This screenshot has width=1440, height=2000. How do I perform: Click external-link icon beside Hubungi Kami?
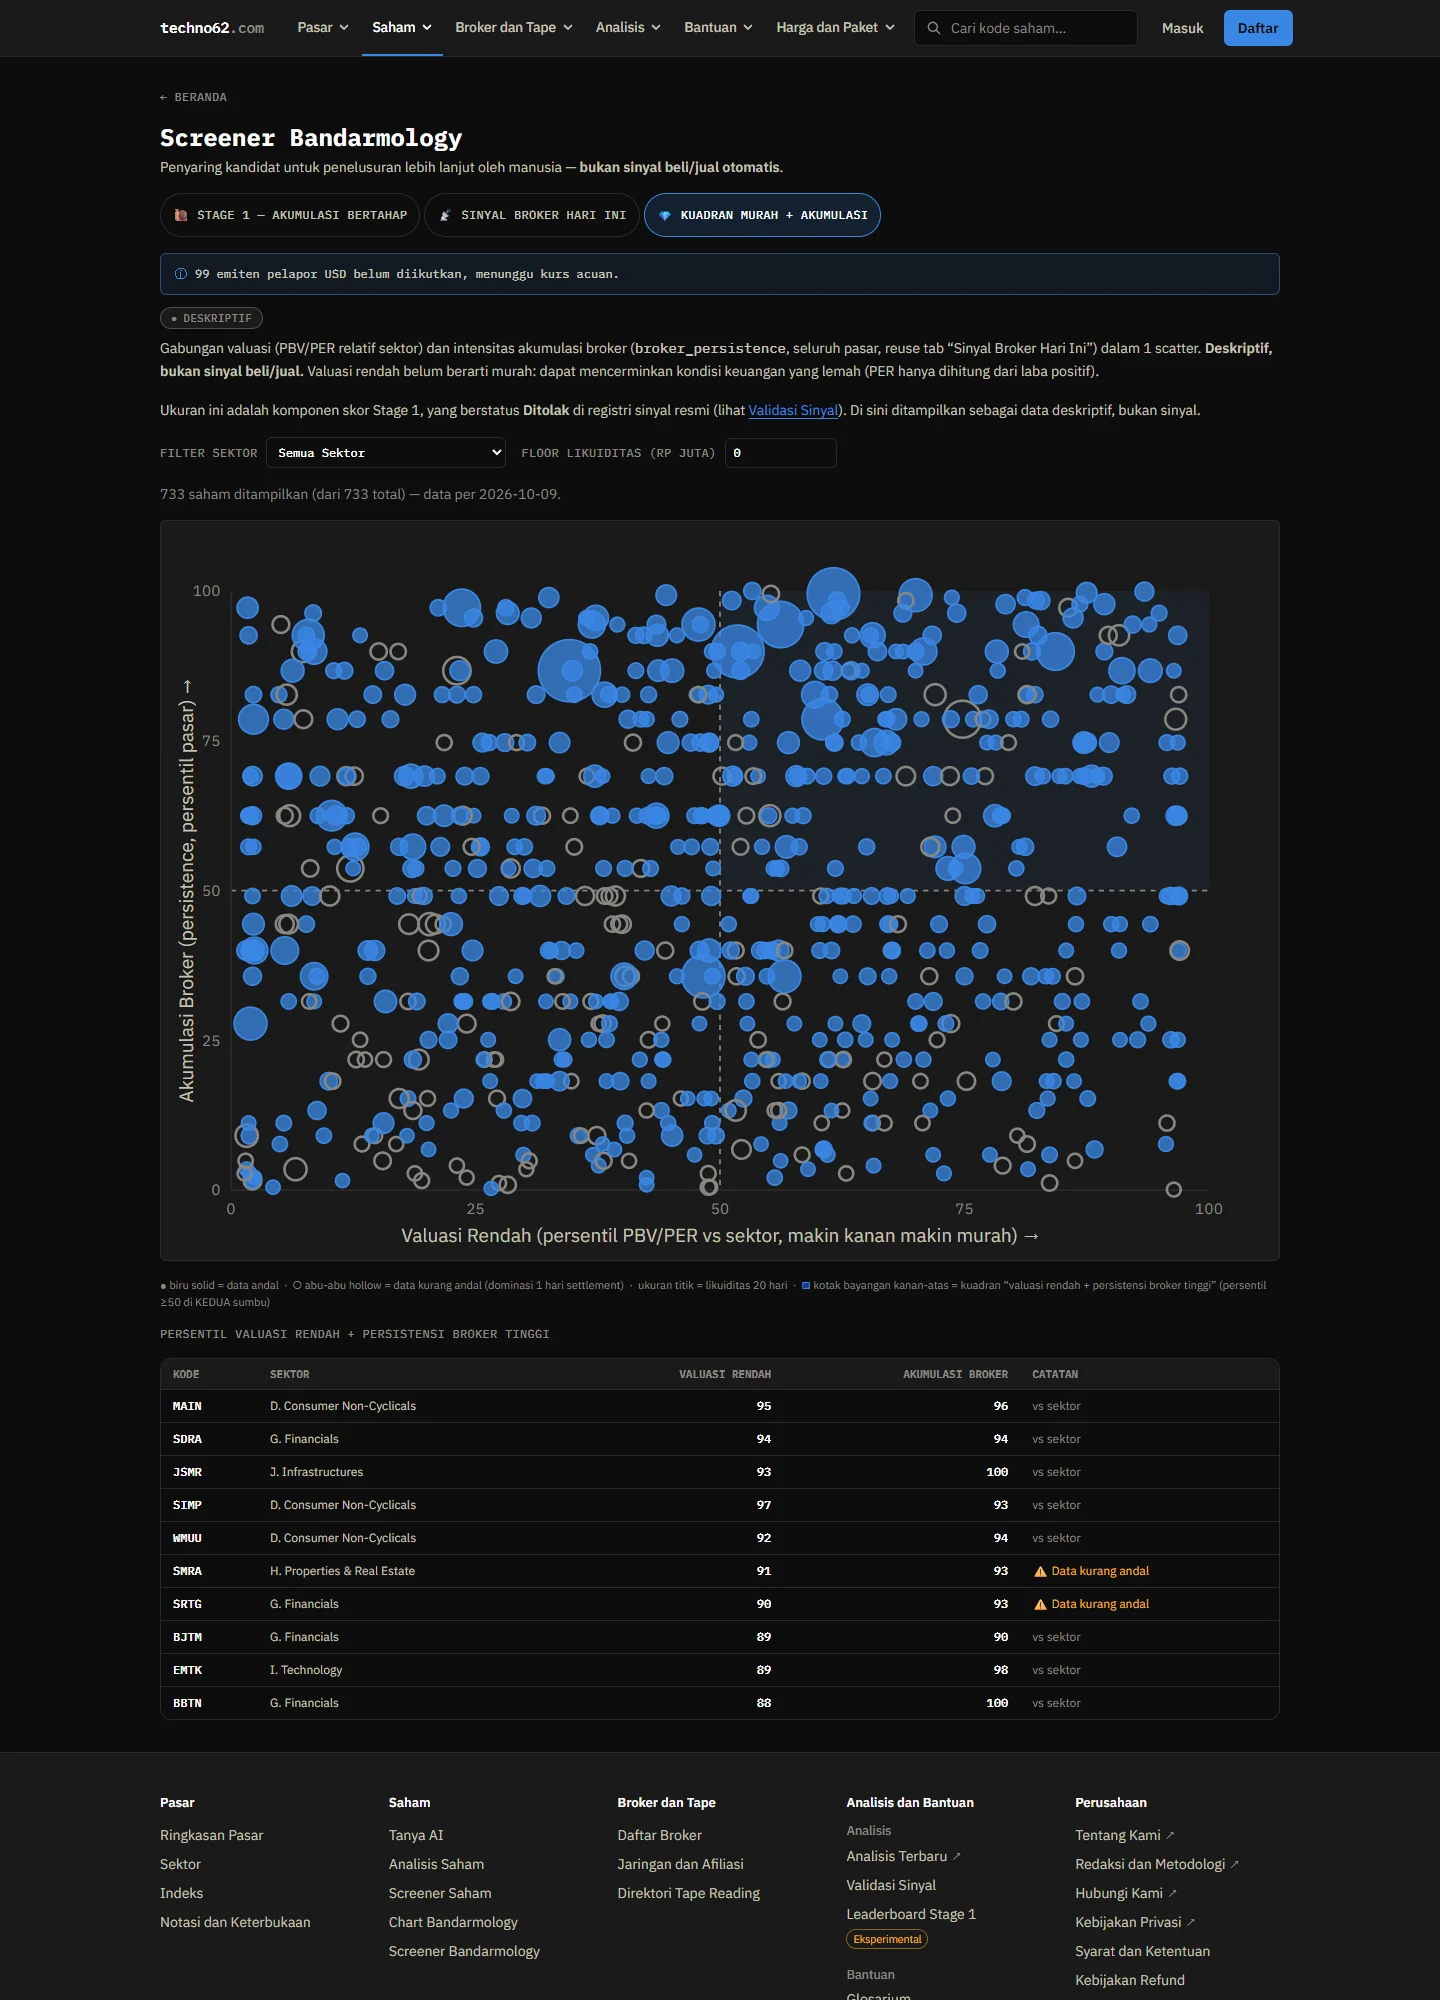click(x=1173, y=1893)
